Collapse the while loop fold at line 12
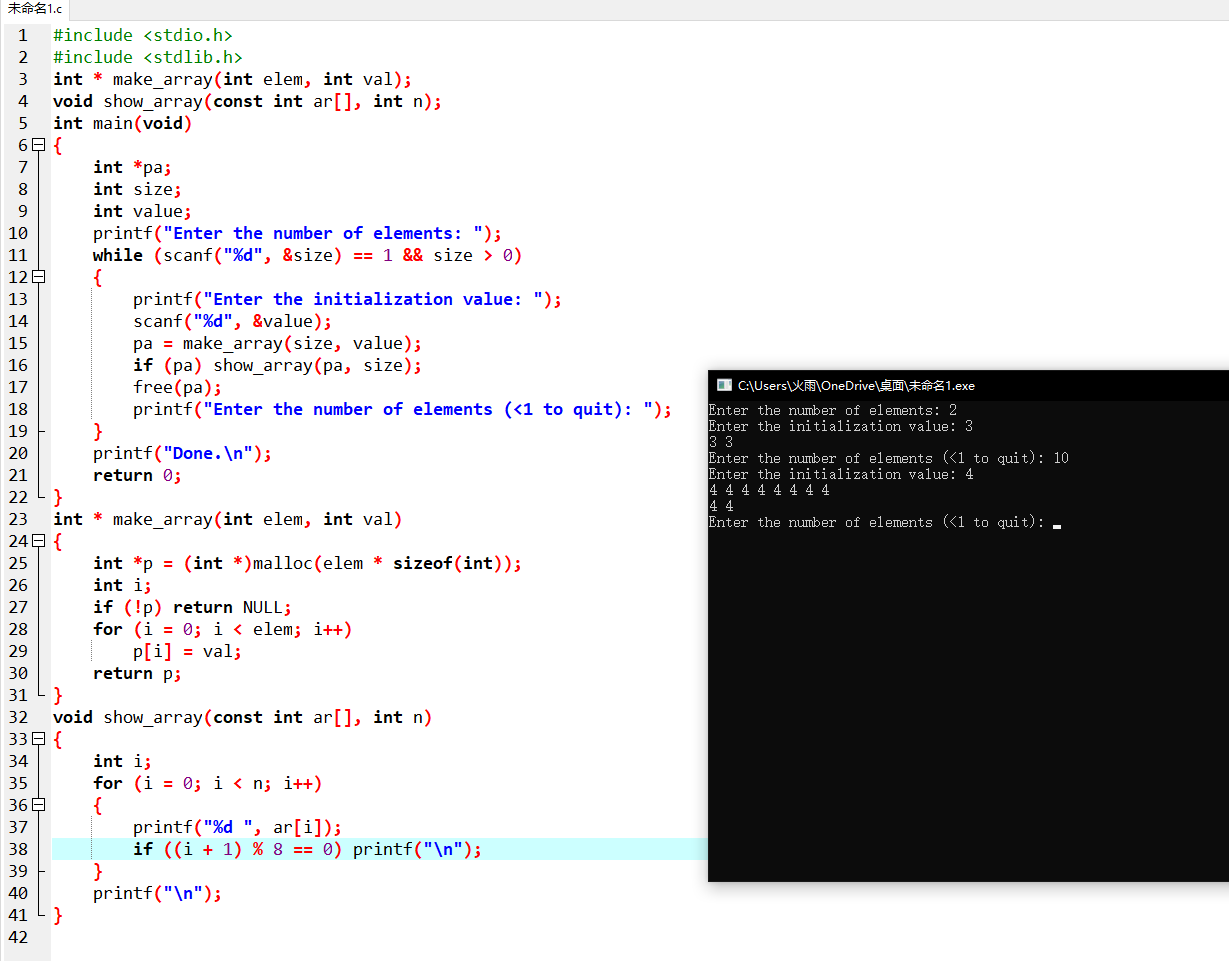The width and height of the screenshot is (1229, 961). click(x=39, y=277)
